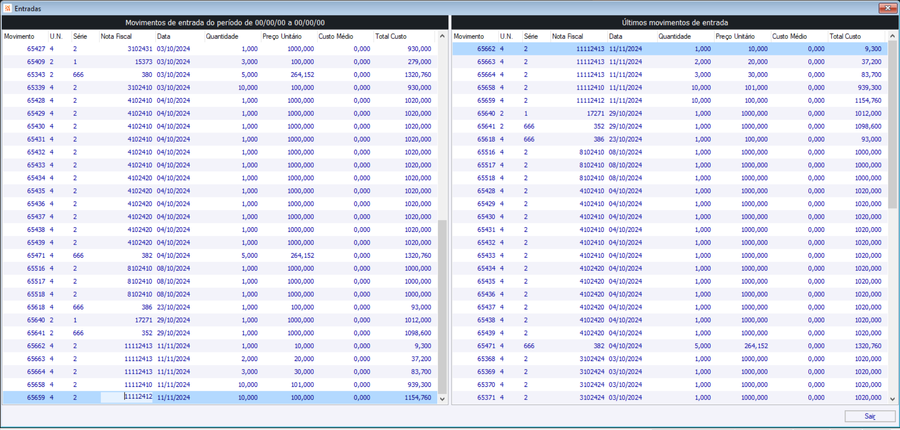Image resolution: width=900 pixels, height=430 pixels.
Task: Click the Nota Fiscal edit field 11112412
Action: [127, 397]
